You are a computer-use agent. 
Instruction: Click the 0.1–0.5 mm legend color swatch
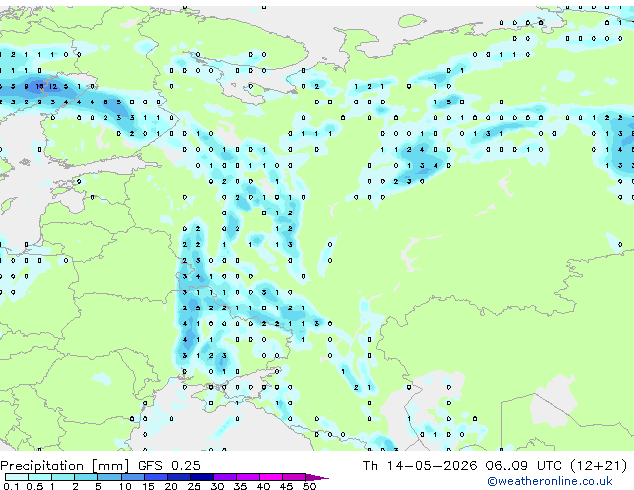(x=17, y=477)
